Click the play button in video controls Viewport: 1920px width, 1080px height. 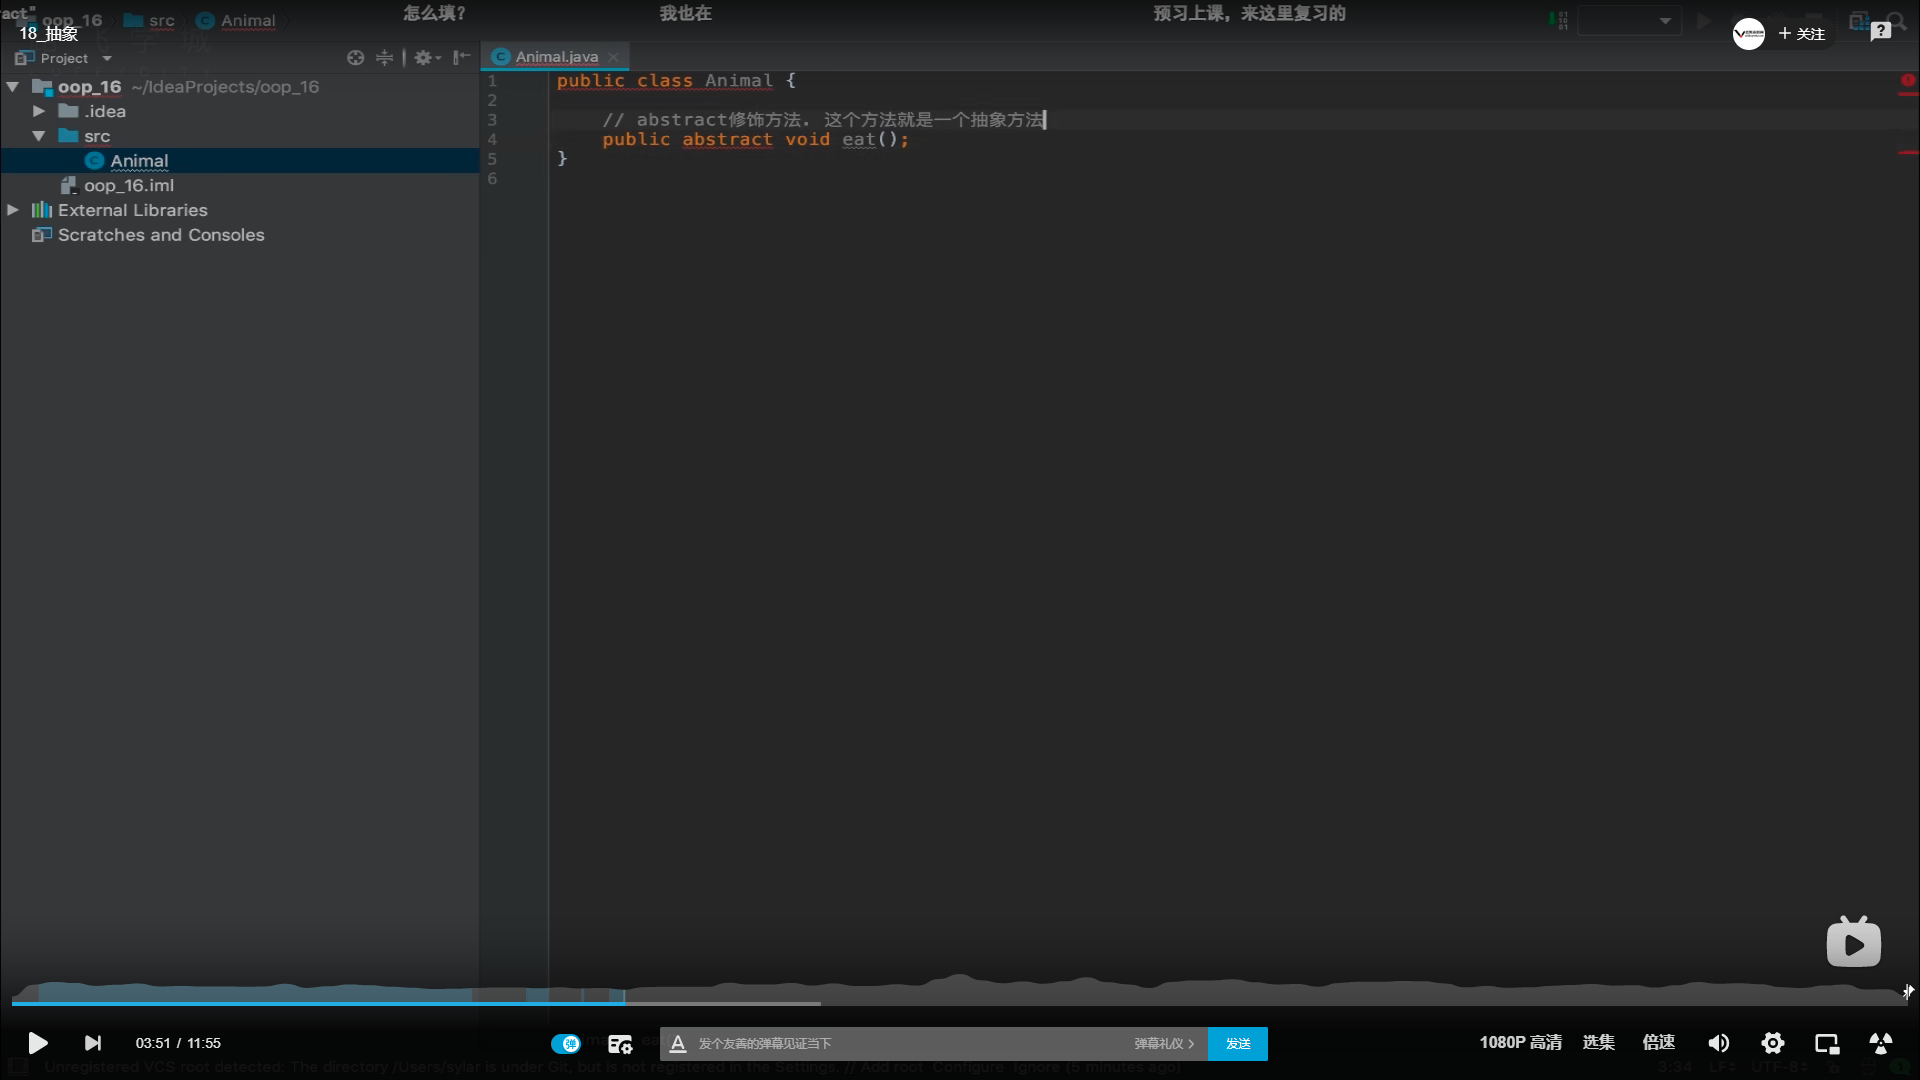(37, 1043)
